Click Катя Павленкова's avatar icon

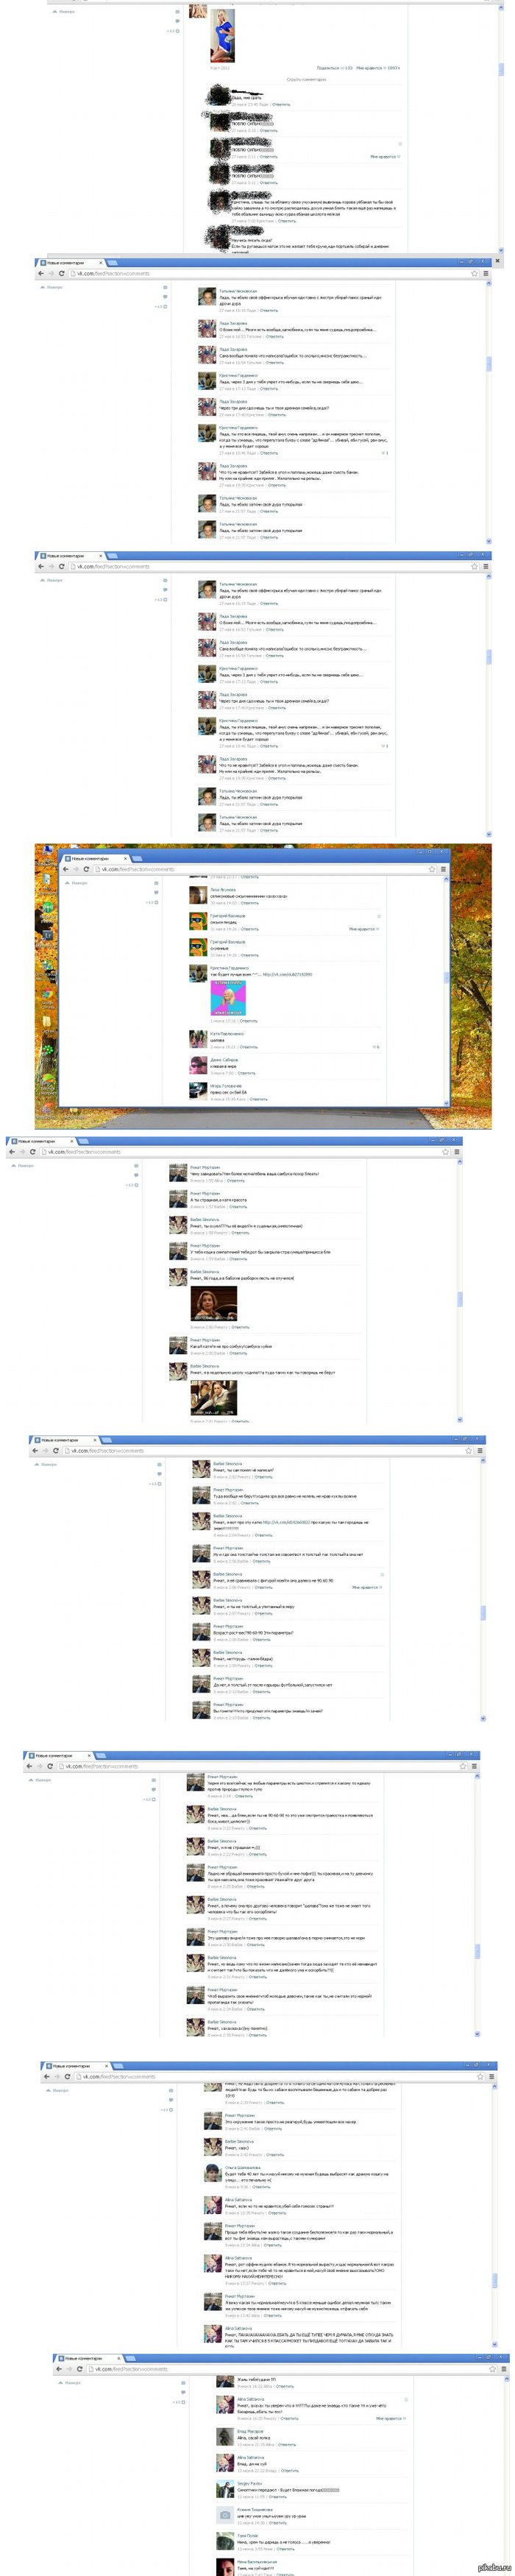pos(198,1039)
